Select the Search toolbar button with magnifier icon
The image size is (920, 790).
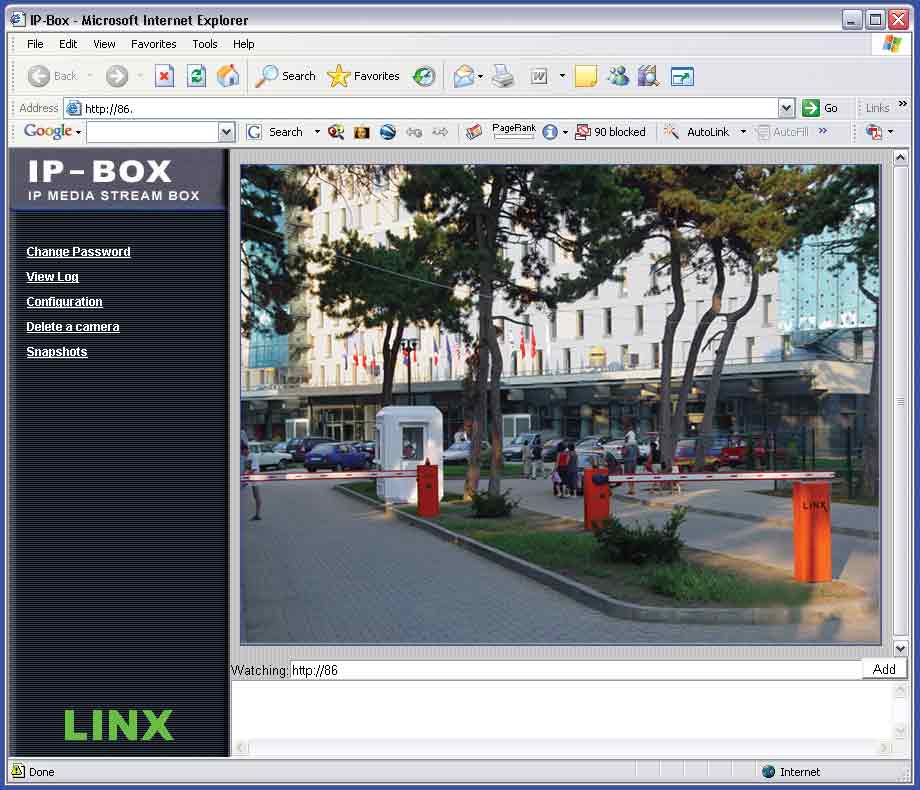[x=285, y=75]
